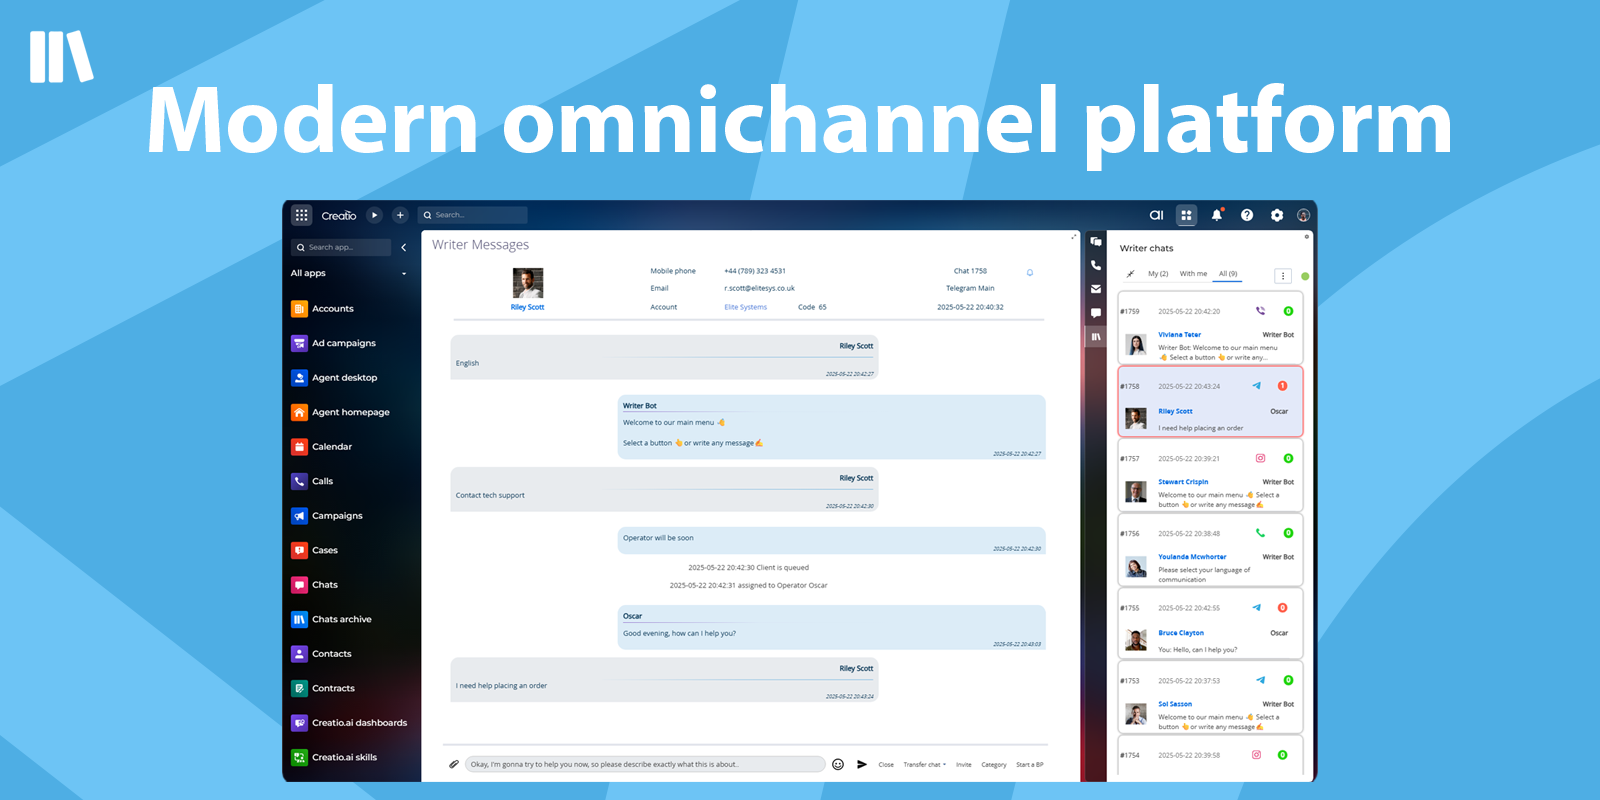Click the small refresh icon beside Chat 1758
The image size is (1600, 800).
coord(1030,272)
